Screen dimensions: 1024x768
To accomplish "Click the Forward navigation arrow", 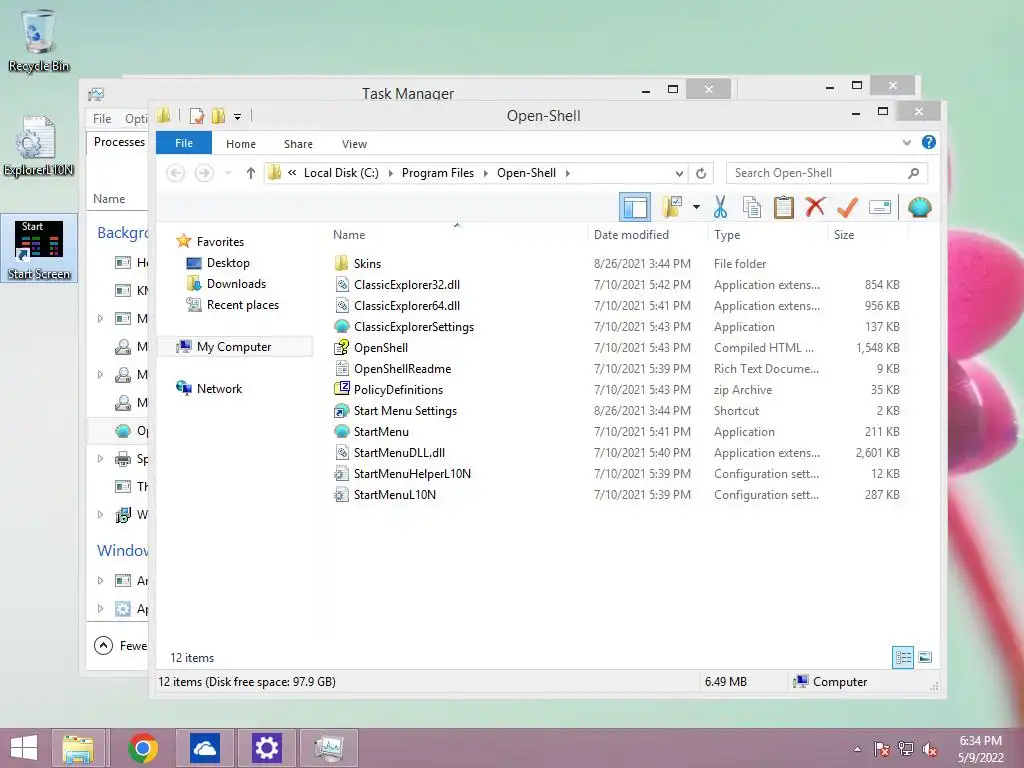I will pyautogui.click(x=204, y=173).
